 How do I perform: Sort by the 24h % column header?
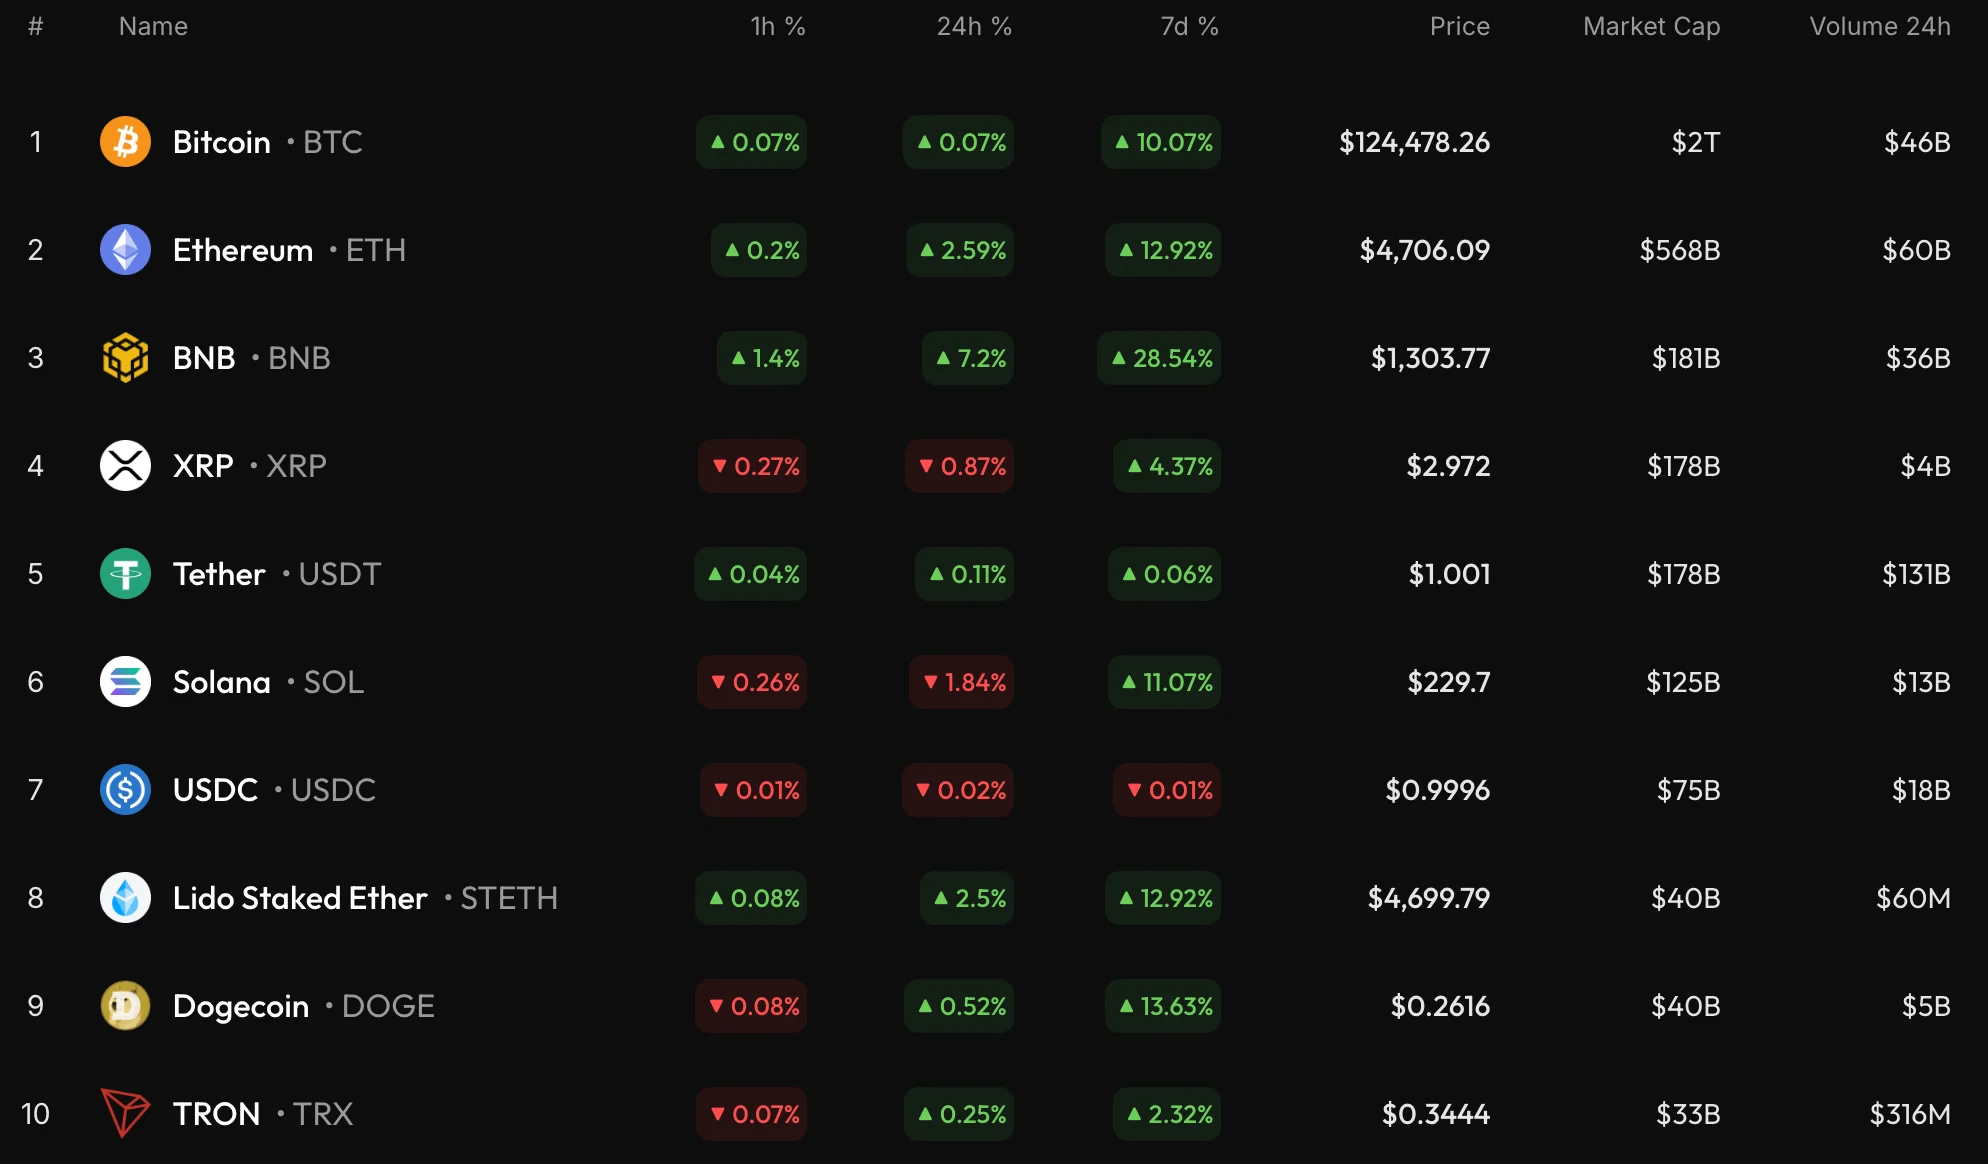[x=973, y=27]
